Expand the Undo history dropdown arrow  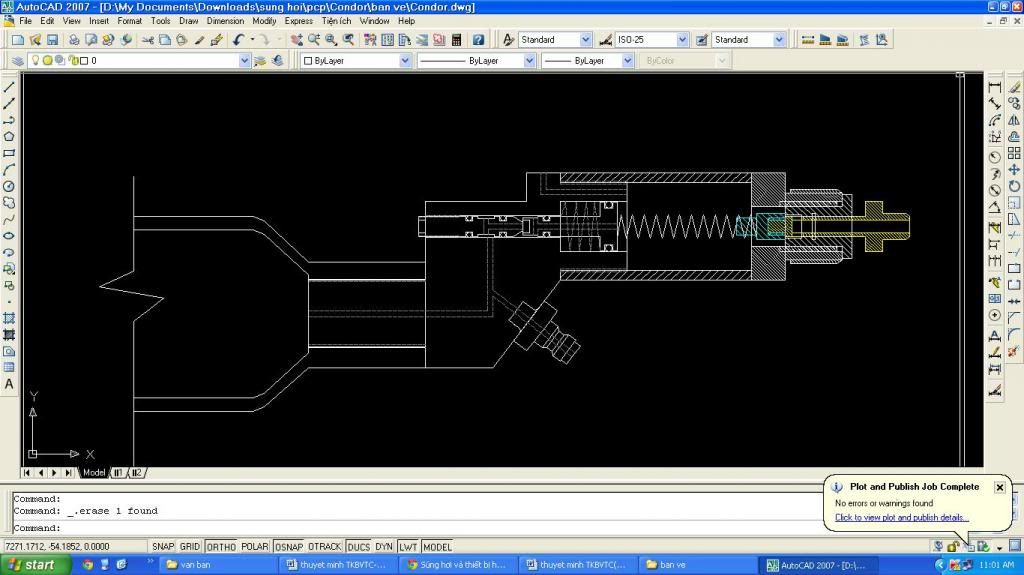tap(252, 40)
